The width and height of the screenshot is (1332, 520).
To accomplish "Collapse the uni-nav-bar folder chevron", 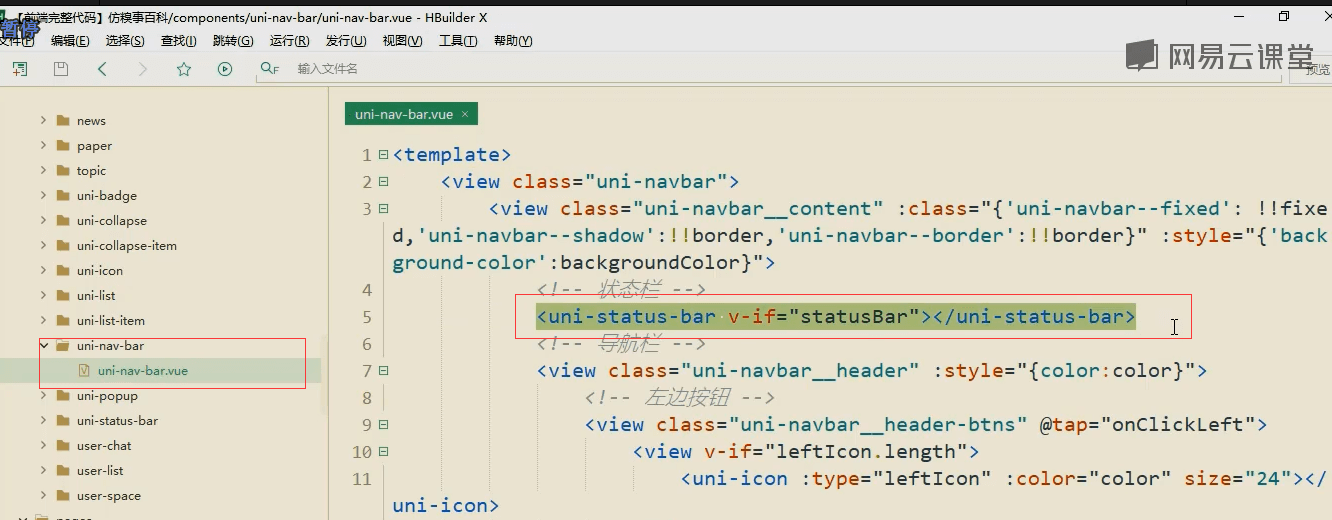I will point(43,345).
